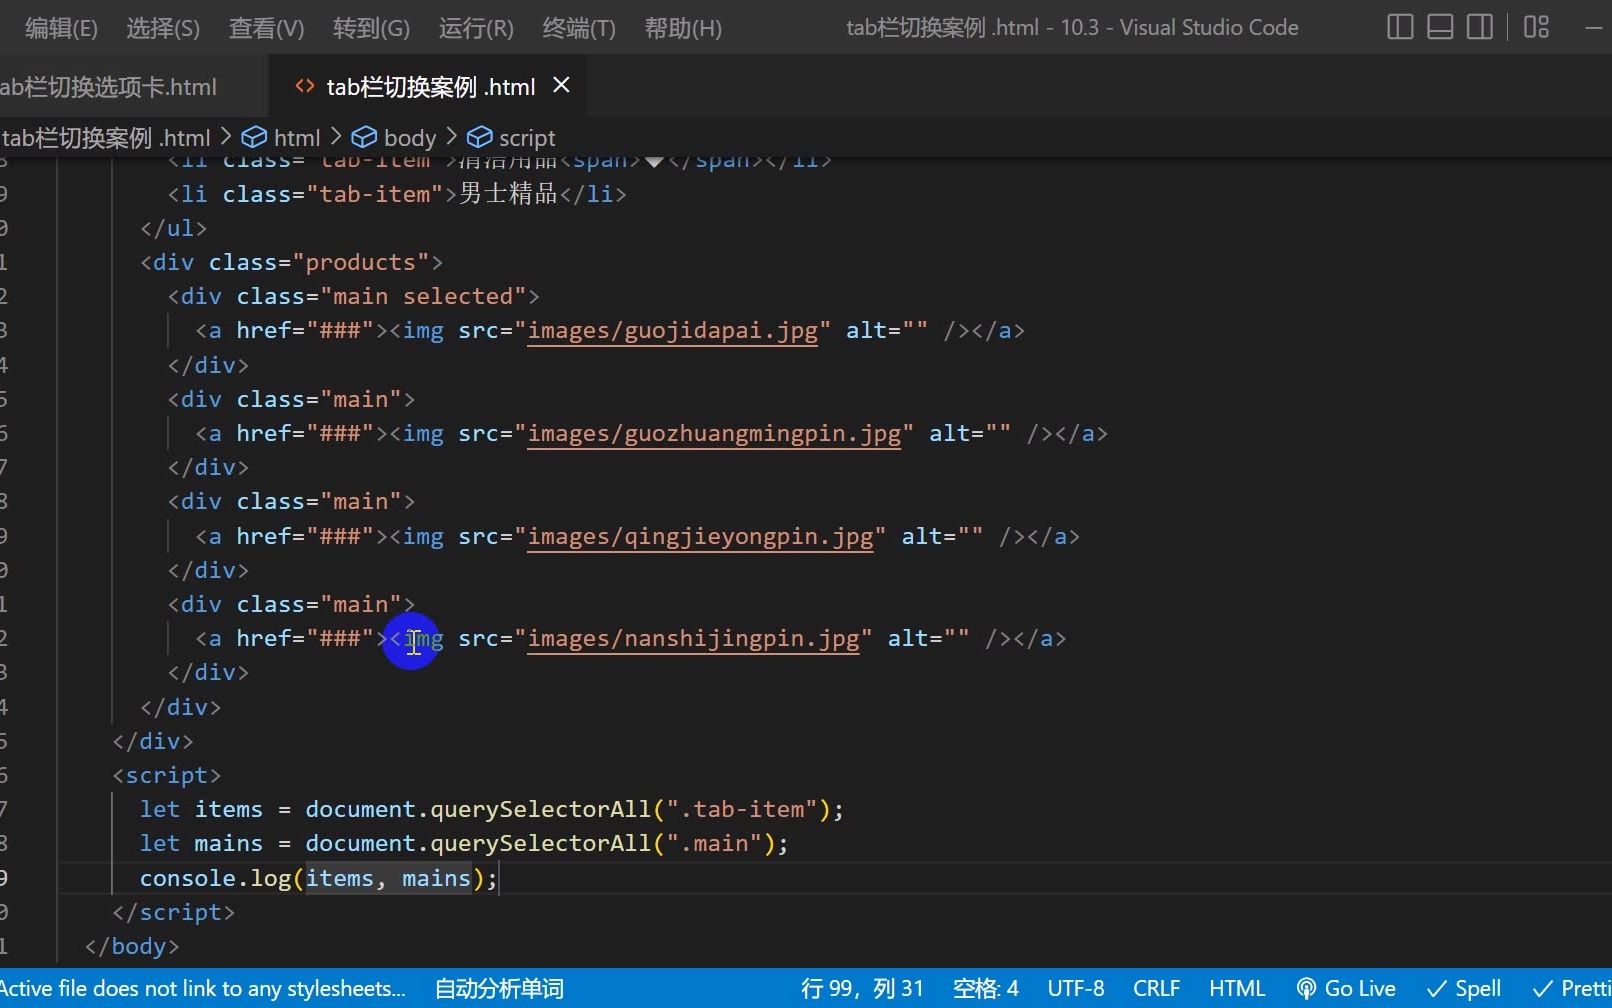The image size is (1612, 1008).
Task: Click the opening <script> tag
Action: (166, 776)
